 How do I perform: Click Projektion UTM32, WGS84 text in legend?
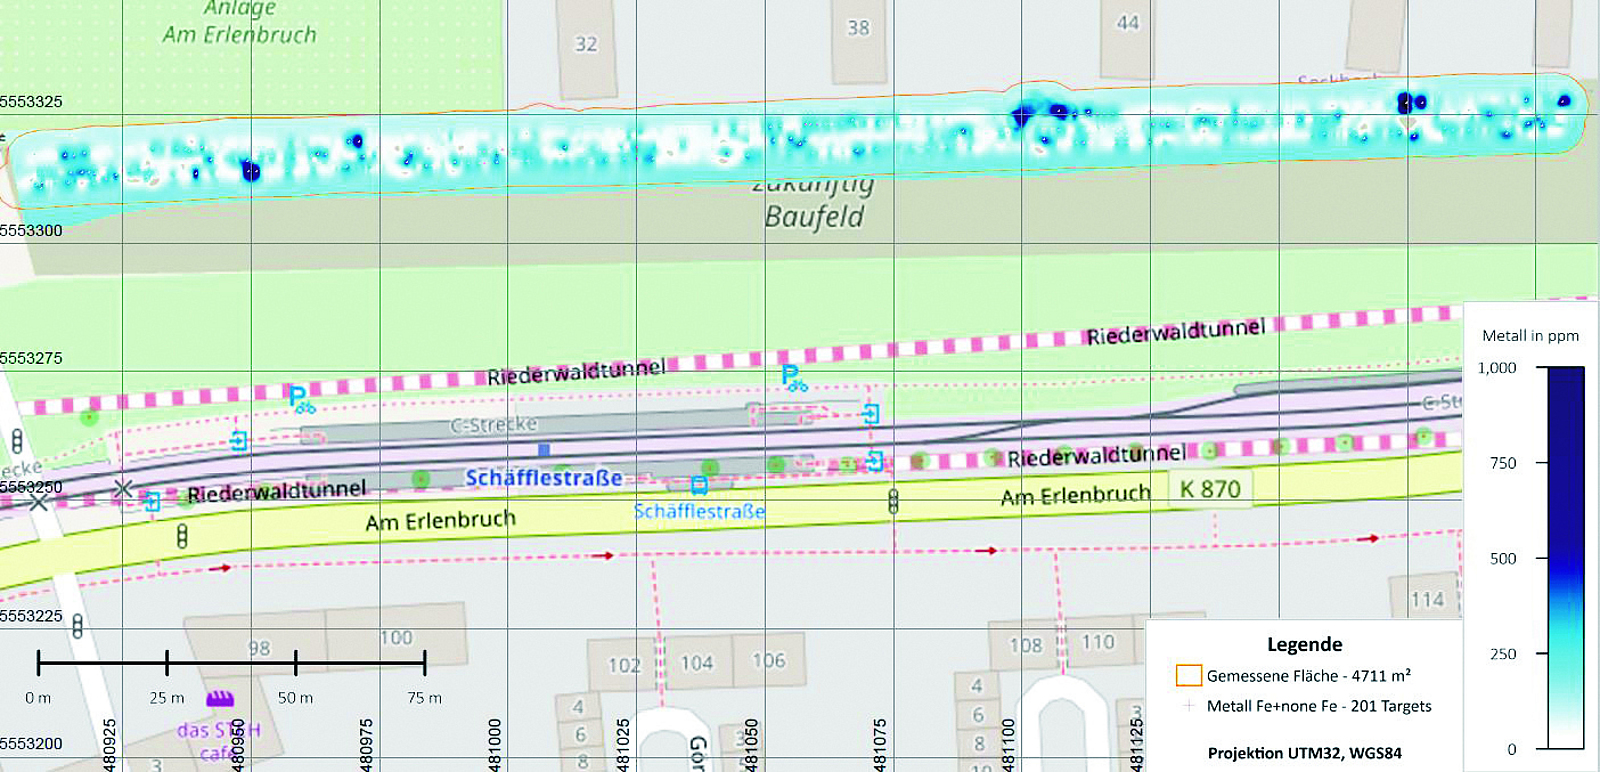pyautogui.click(x=1304, y=753)
